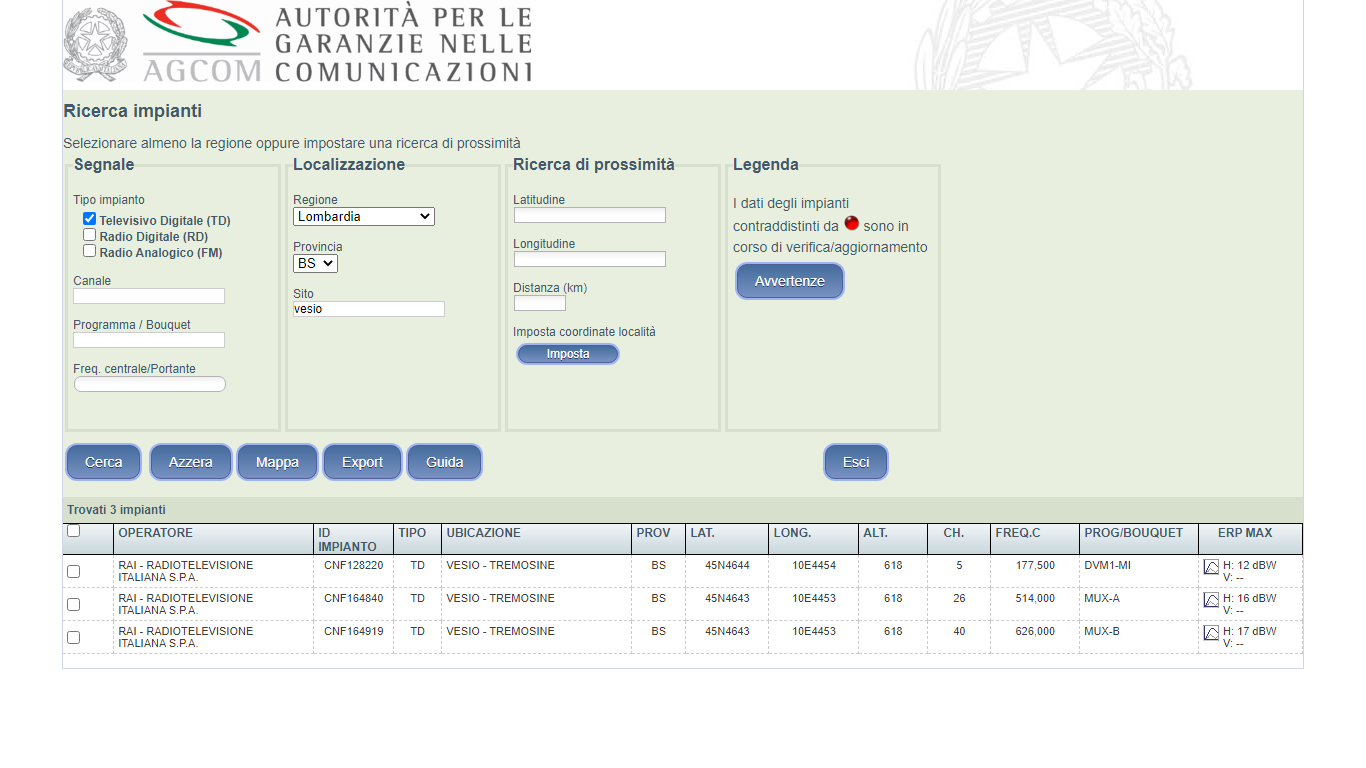Click the 626,000 frequency value

click(x=1034, y=631)
